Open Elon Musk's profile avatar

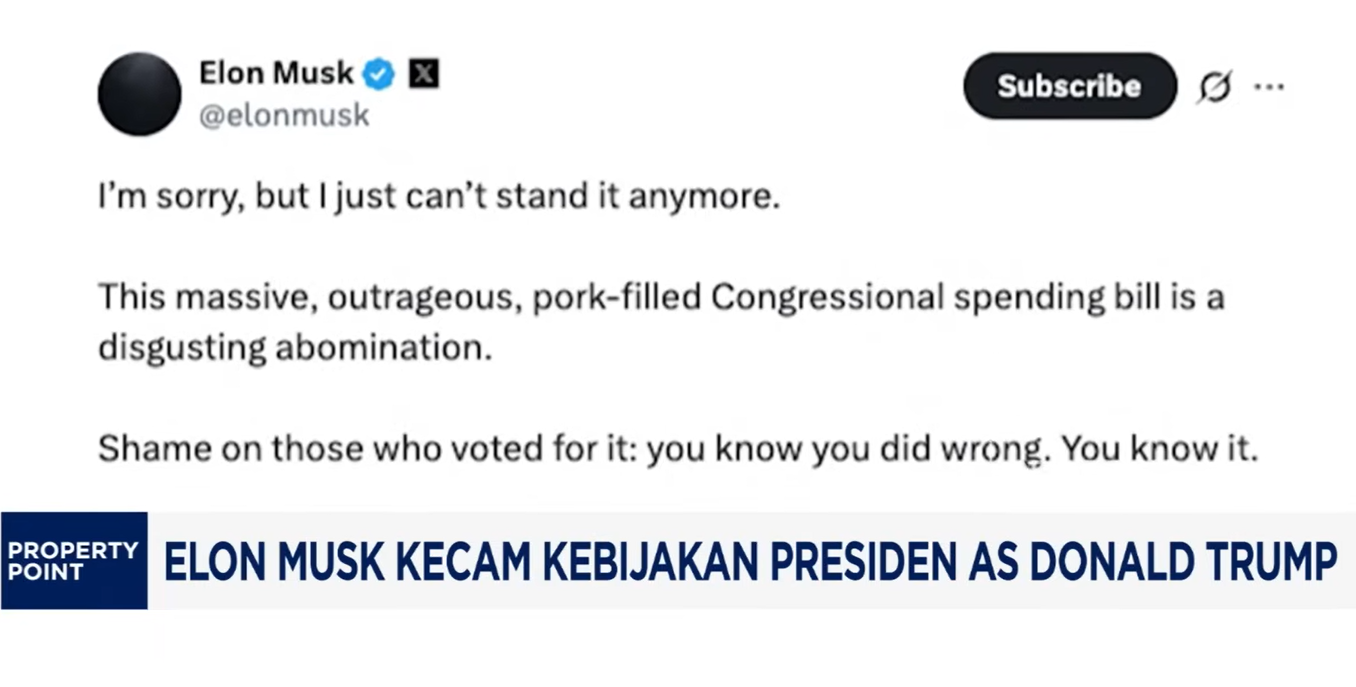[x=139, y=94]
